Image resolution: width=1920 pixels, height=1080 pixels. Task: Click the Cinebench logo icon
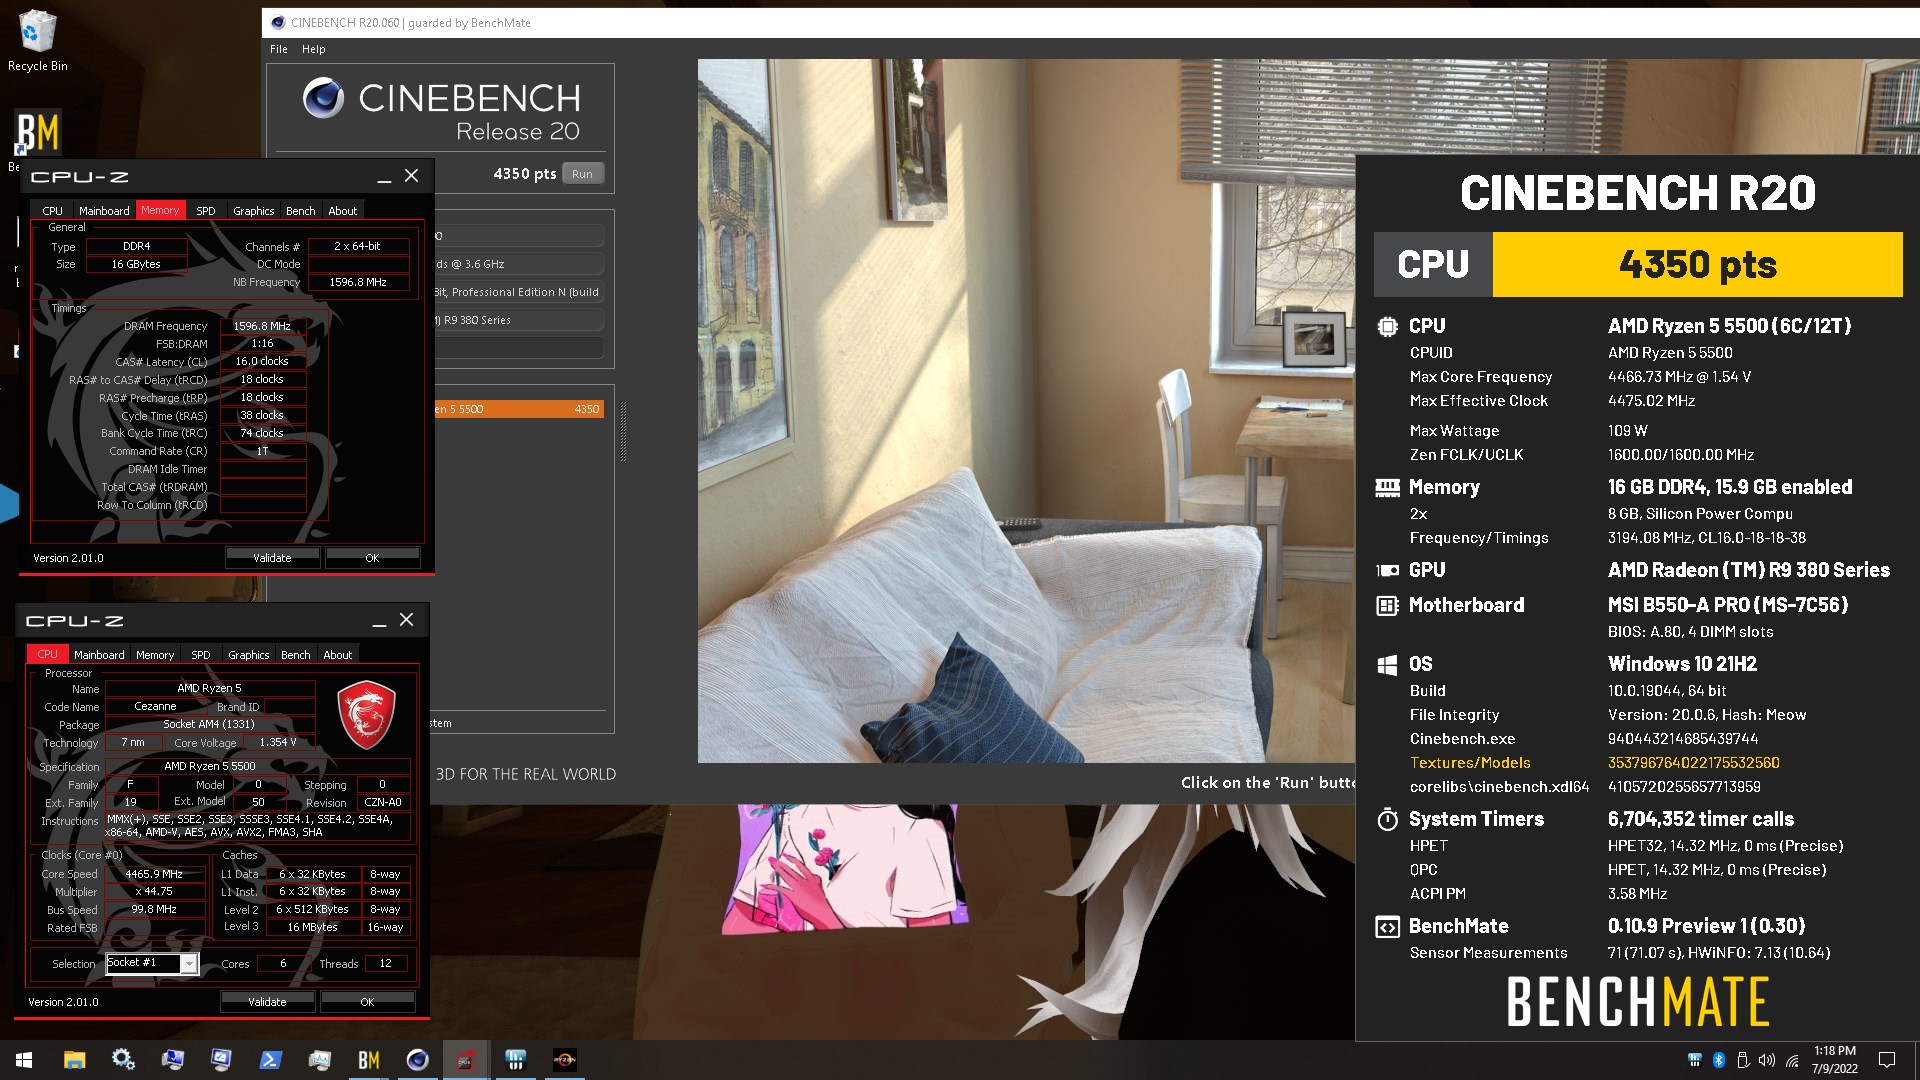tap(323, 98)
